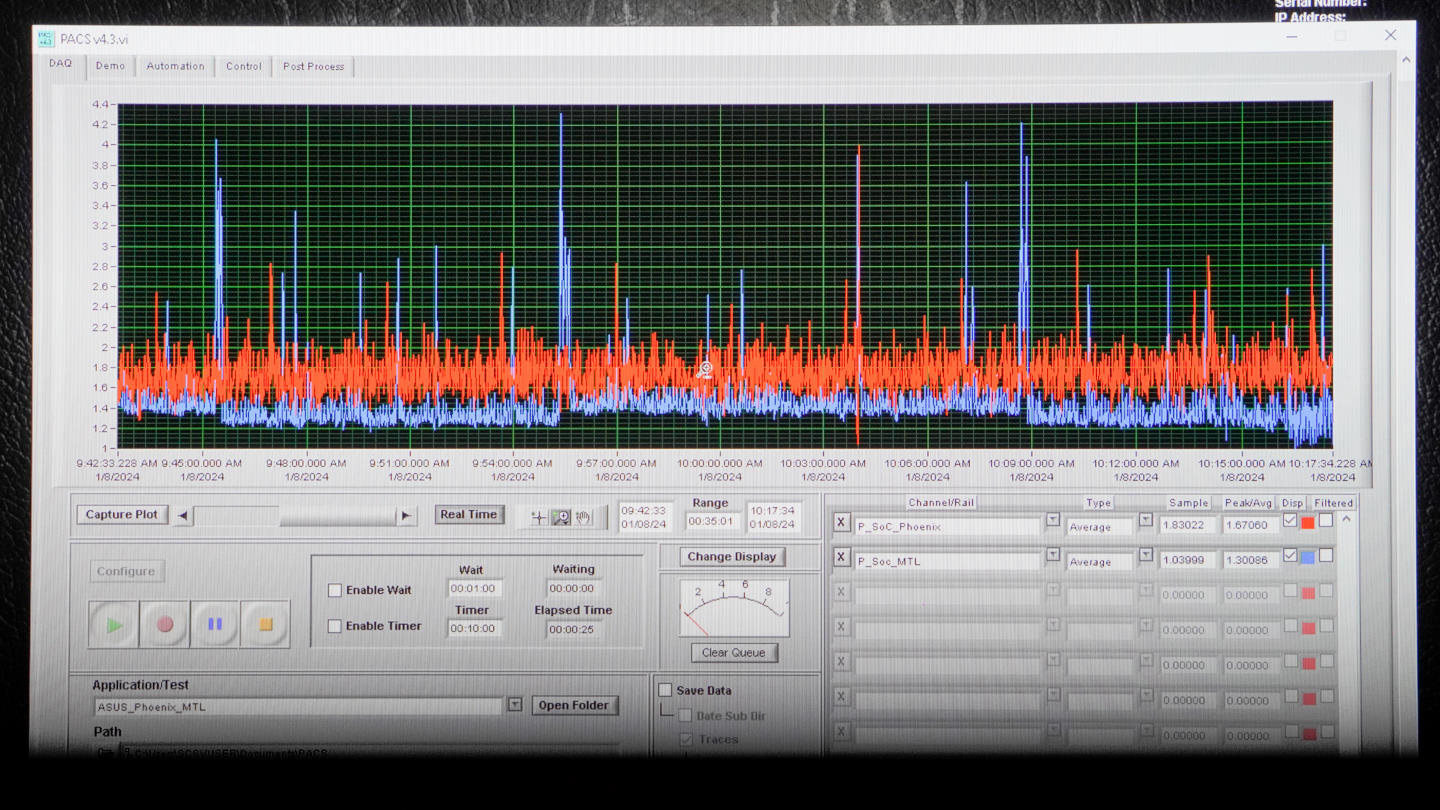Screen dimensions: 1440x810
Task: Select the crosshair cursor tool
Action: 538,517
